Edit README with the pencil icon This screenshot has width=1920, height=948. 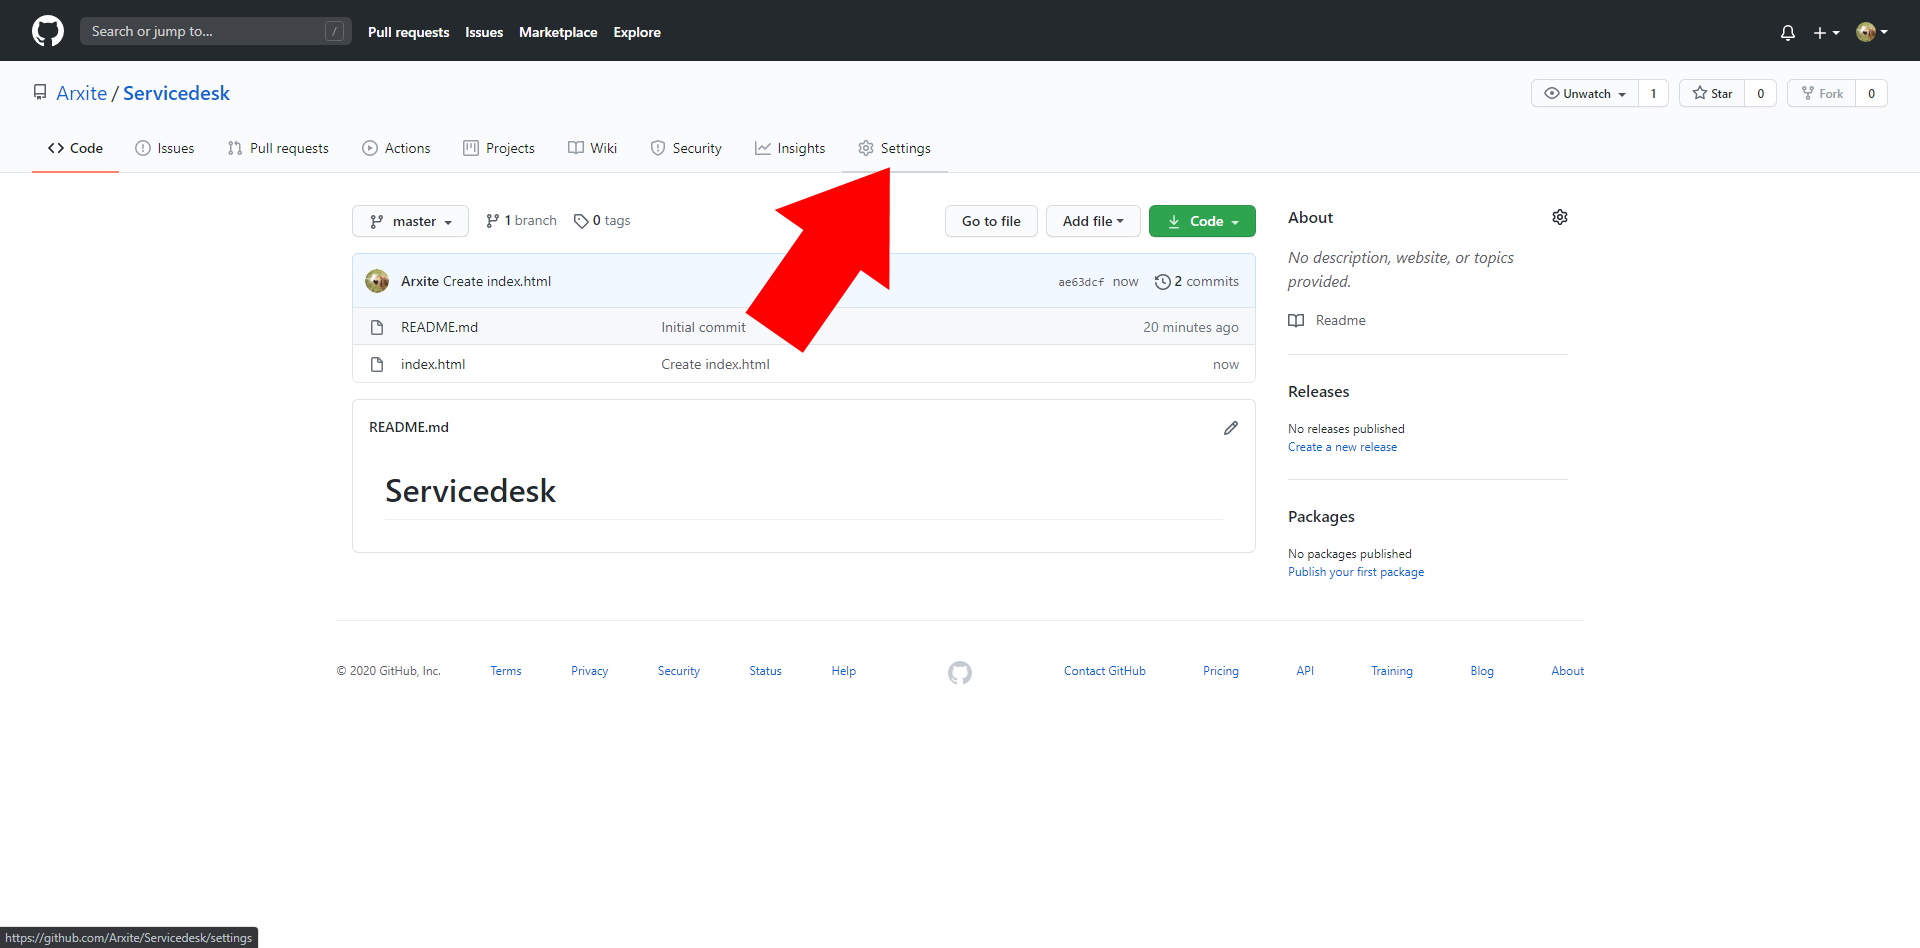tap(1231, 428)
